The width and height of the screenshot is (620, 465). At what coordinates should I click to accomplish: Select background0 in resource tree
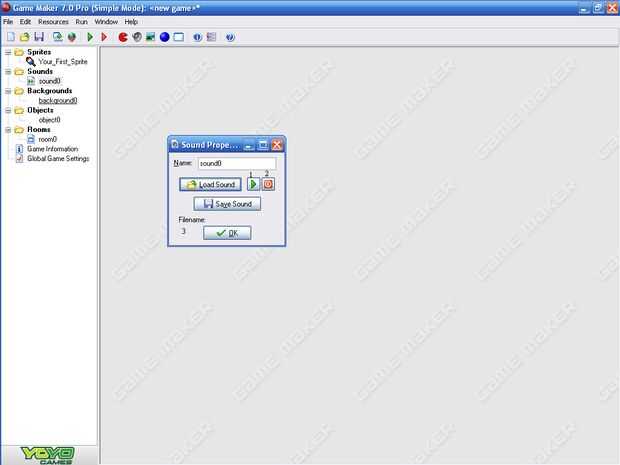click(58, 100)
